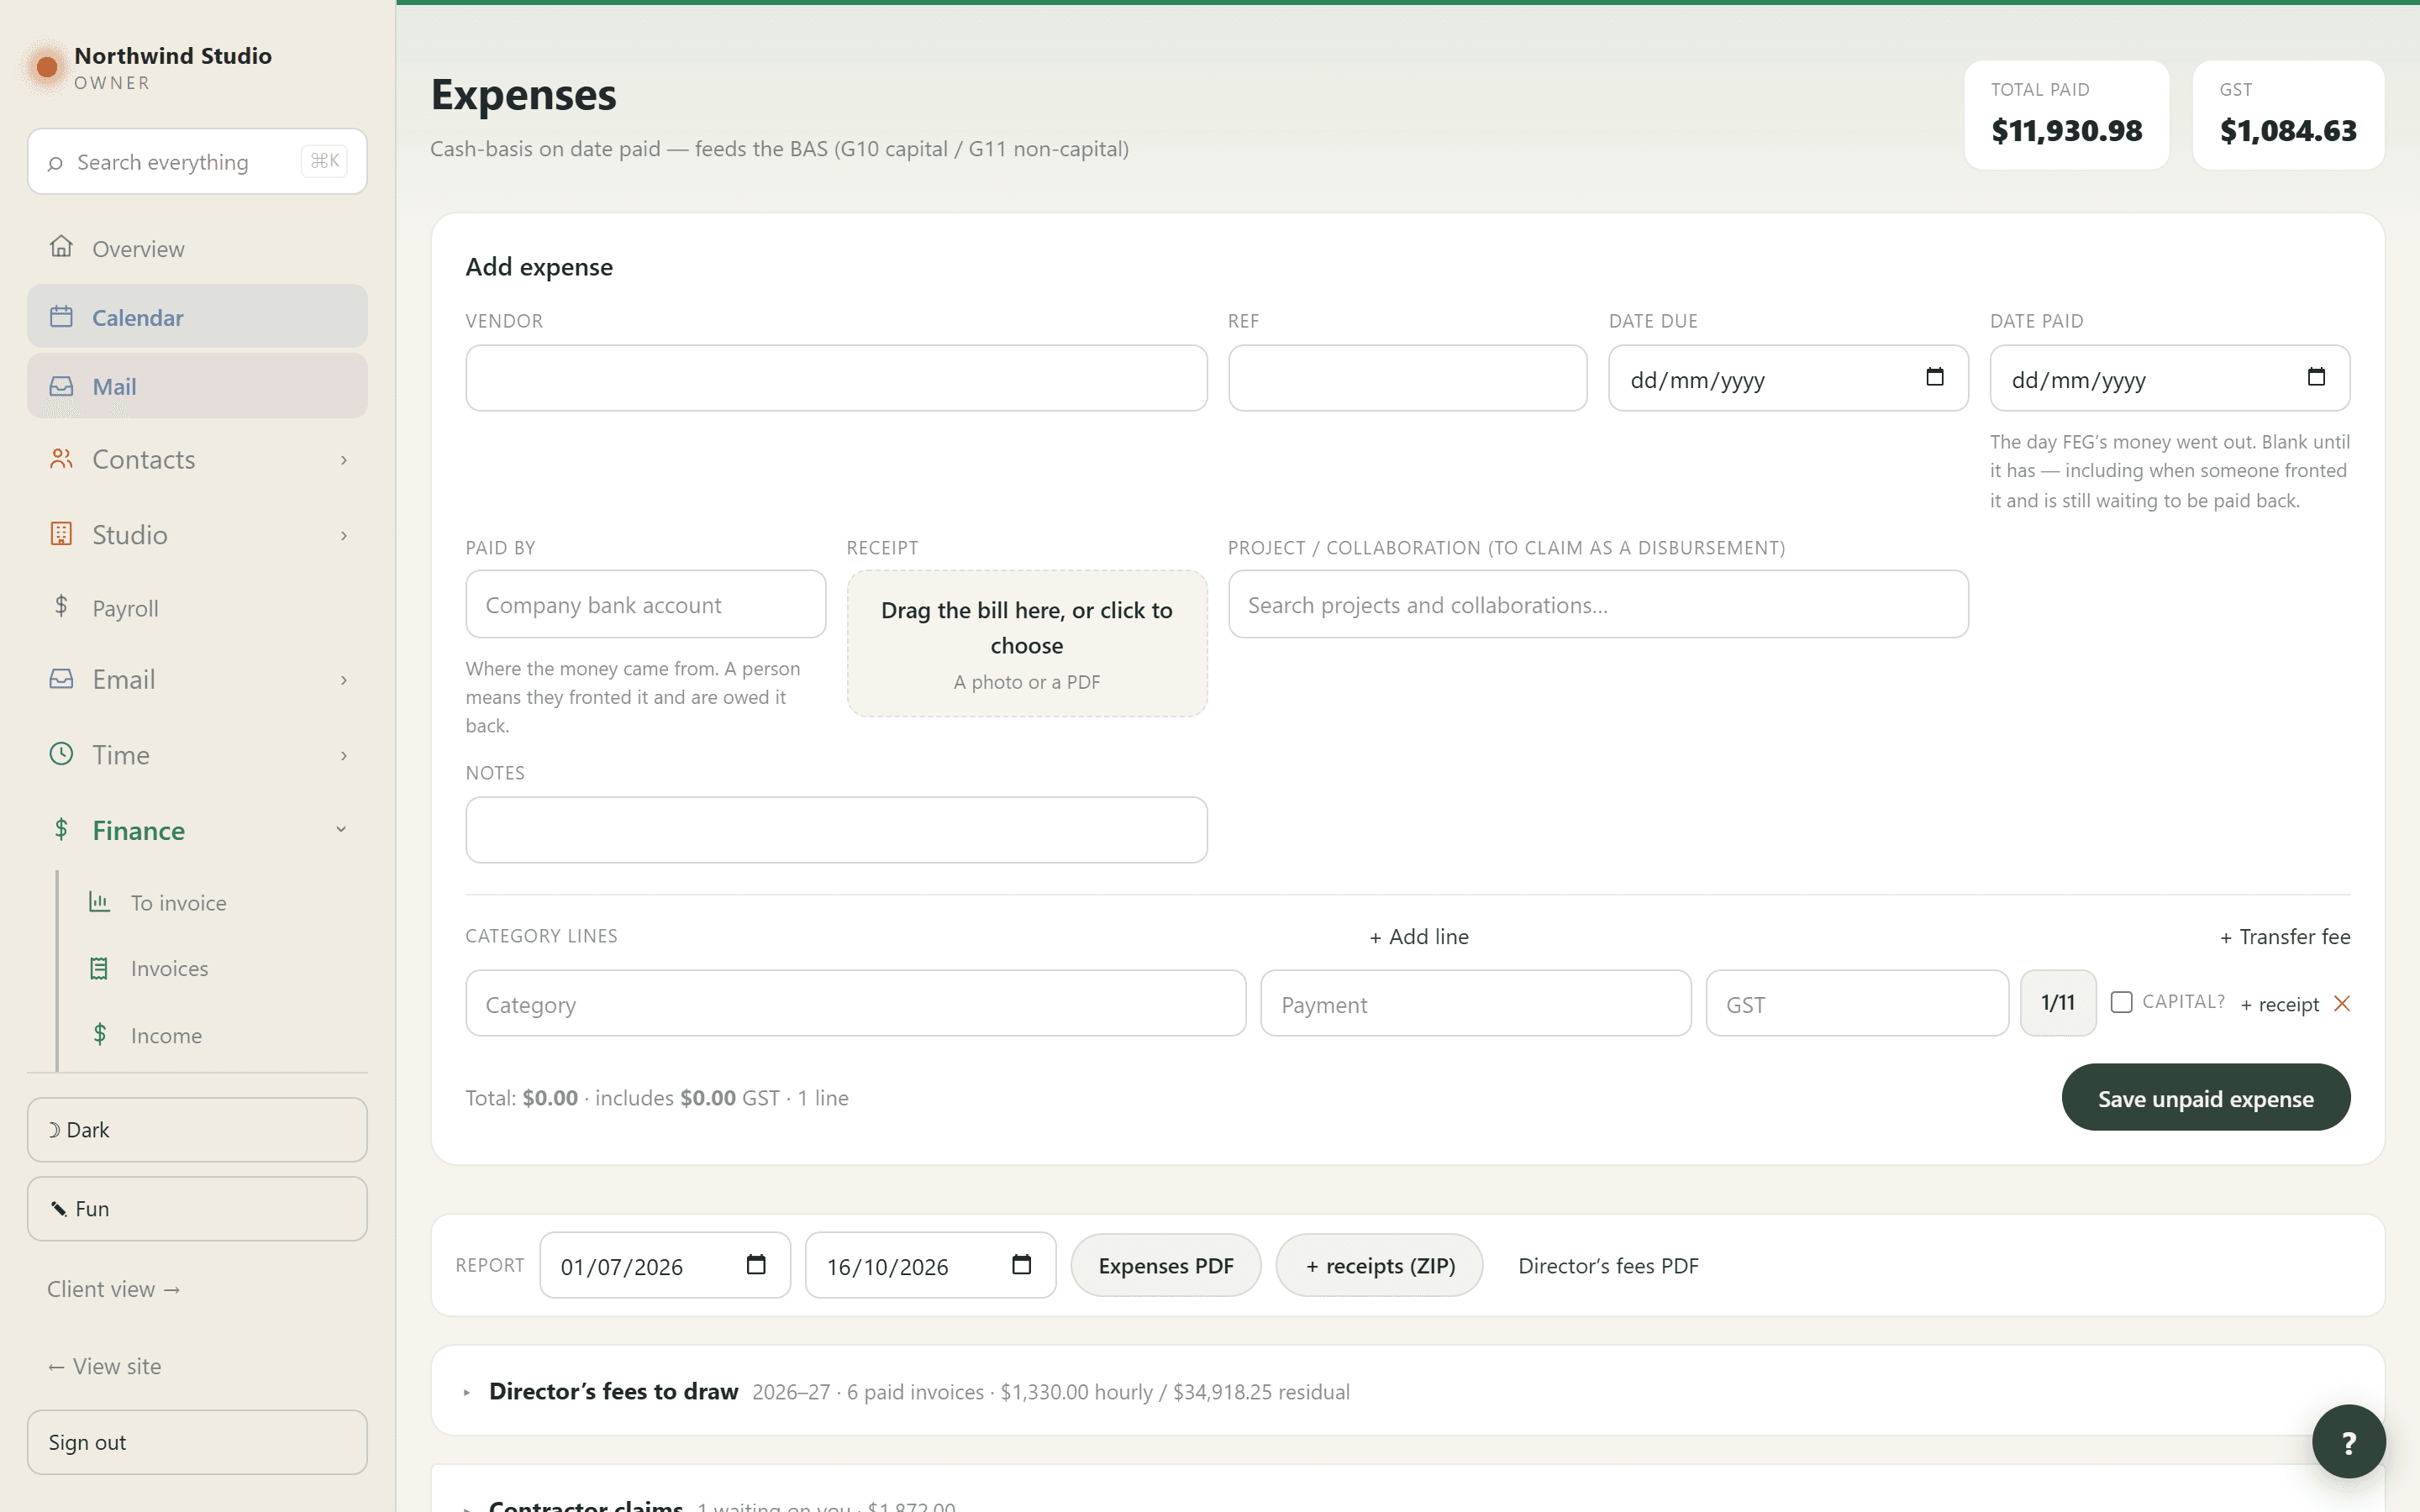This screenshot has height=1512, width=2420.
Task: Open the help question mark button
Action: (2349, 1441)
